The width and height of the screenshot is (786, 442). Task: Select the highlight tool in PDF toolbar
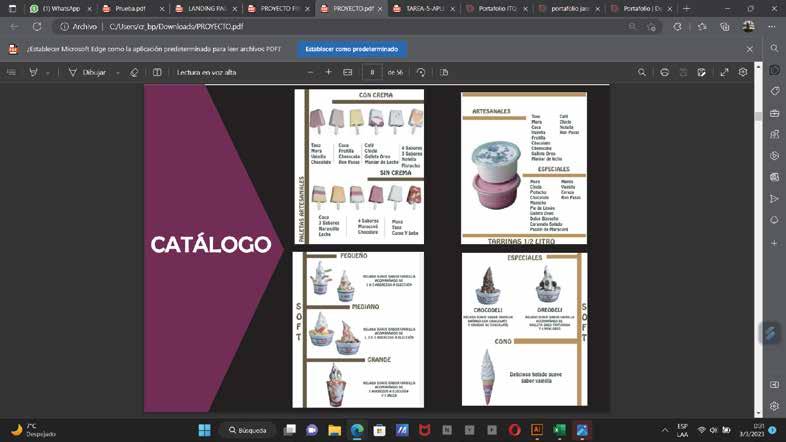click(x=33, y=72)
